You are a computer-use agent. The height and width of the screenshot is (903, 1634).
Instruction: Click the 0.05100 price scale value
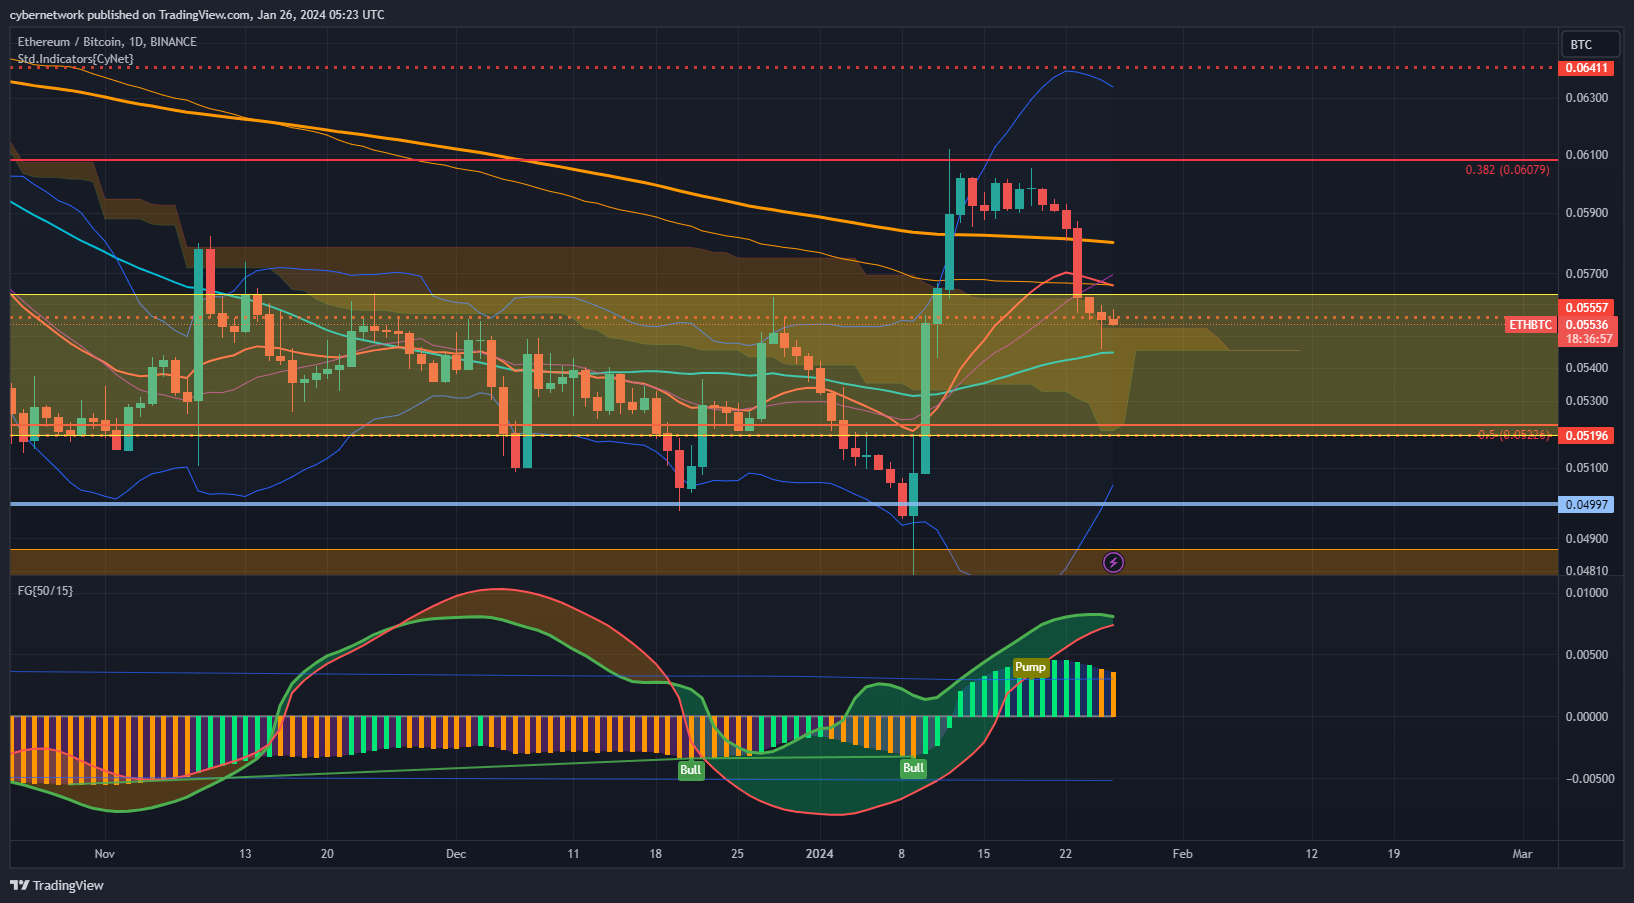(x=1587, y=468)
